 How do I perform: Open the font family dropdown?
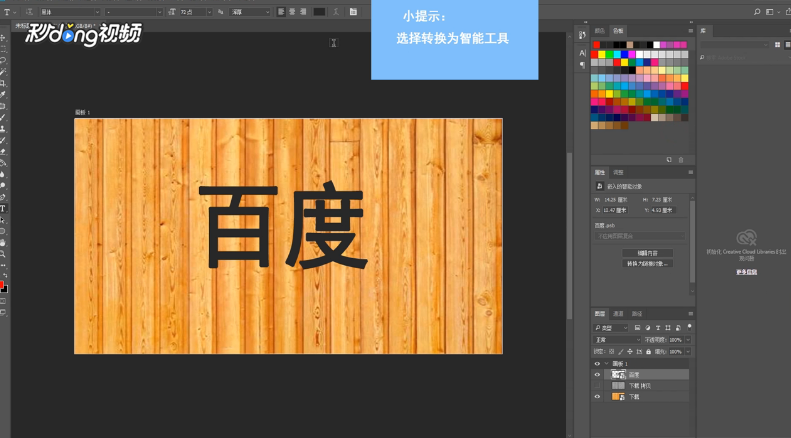71,12
